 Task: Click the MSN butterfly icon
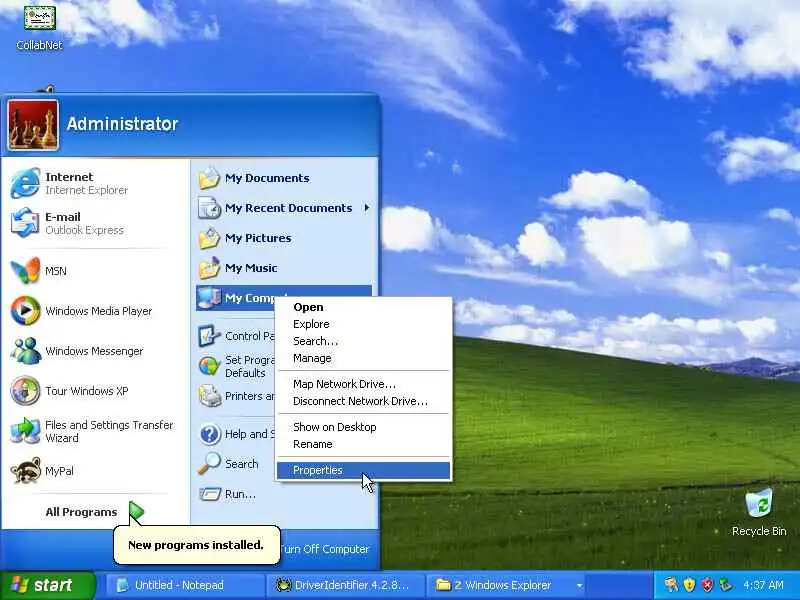pos(25,270)
